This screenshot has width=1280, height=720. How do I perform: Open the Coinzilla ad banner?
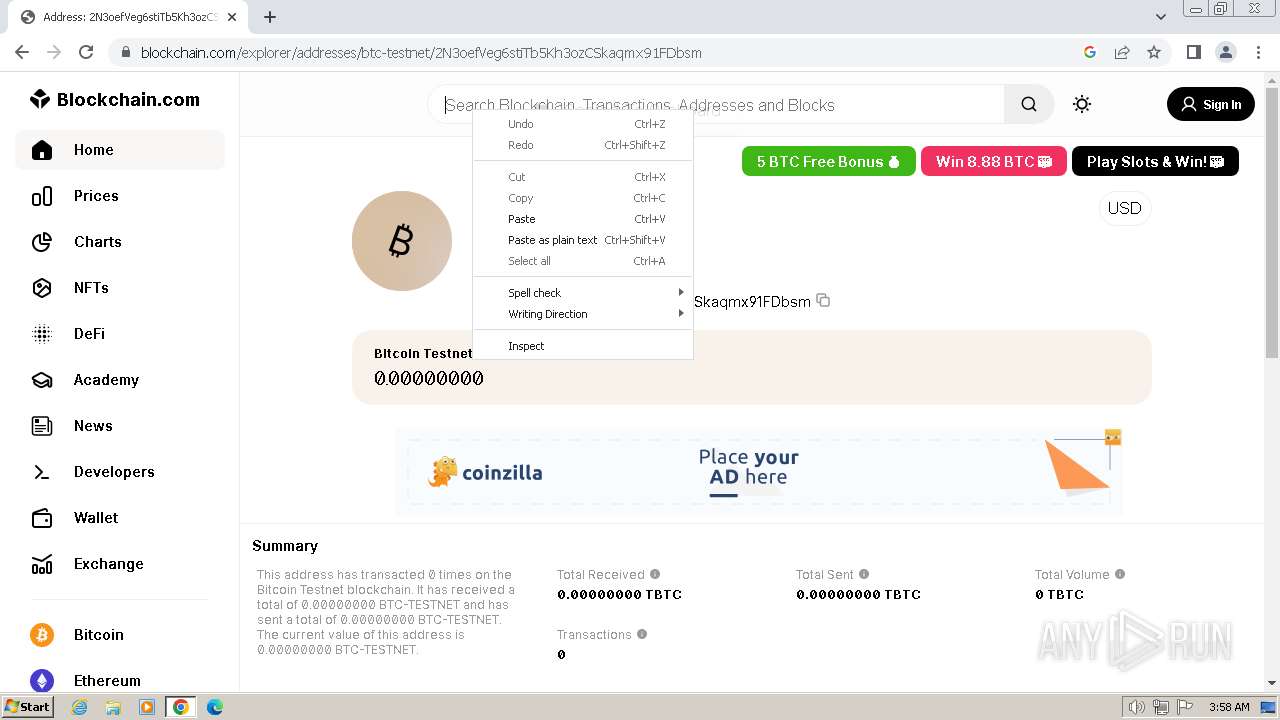click(x=759, y=471)
